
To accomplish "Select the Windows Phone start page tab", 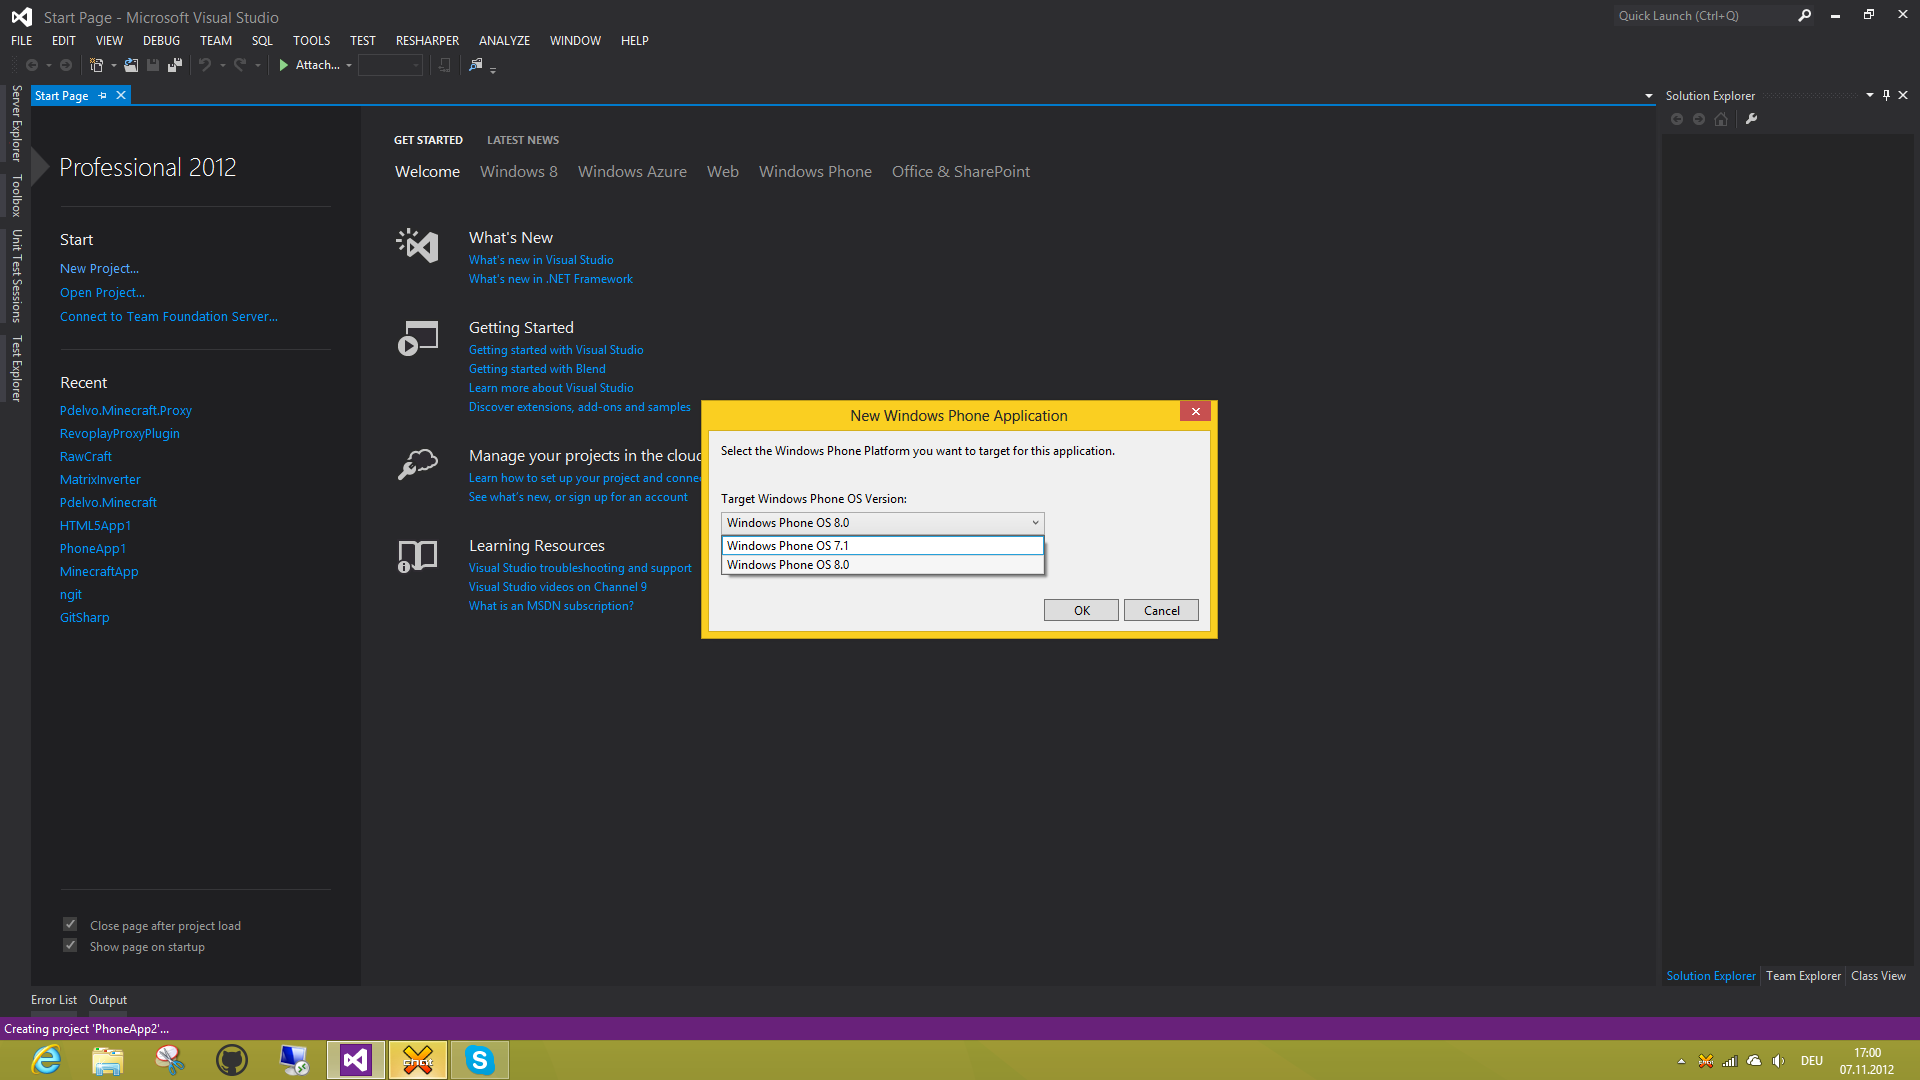I will (x=815, y=172).
